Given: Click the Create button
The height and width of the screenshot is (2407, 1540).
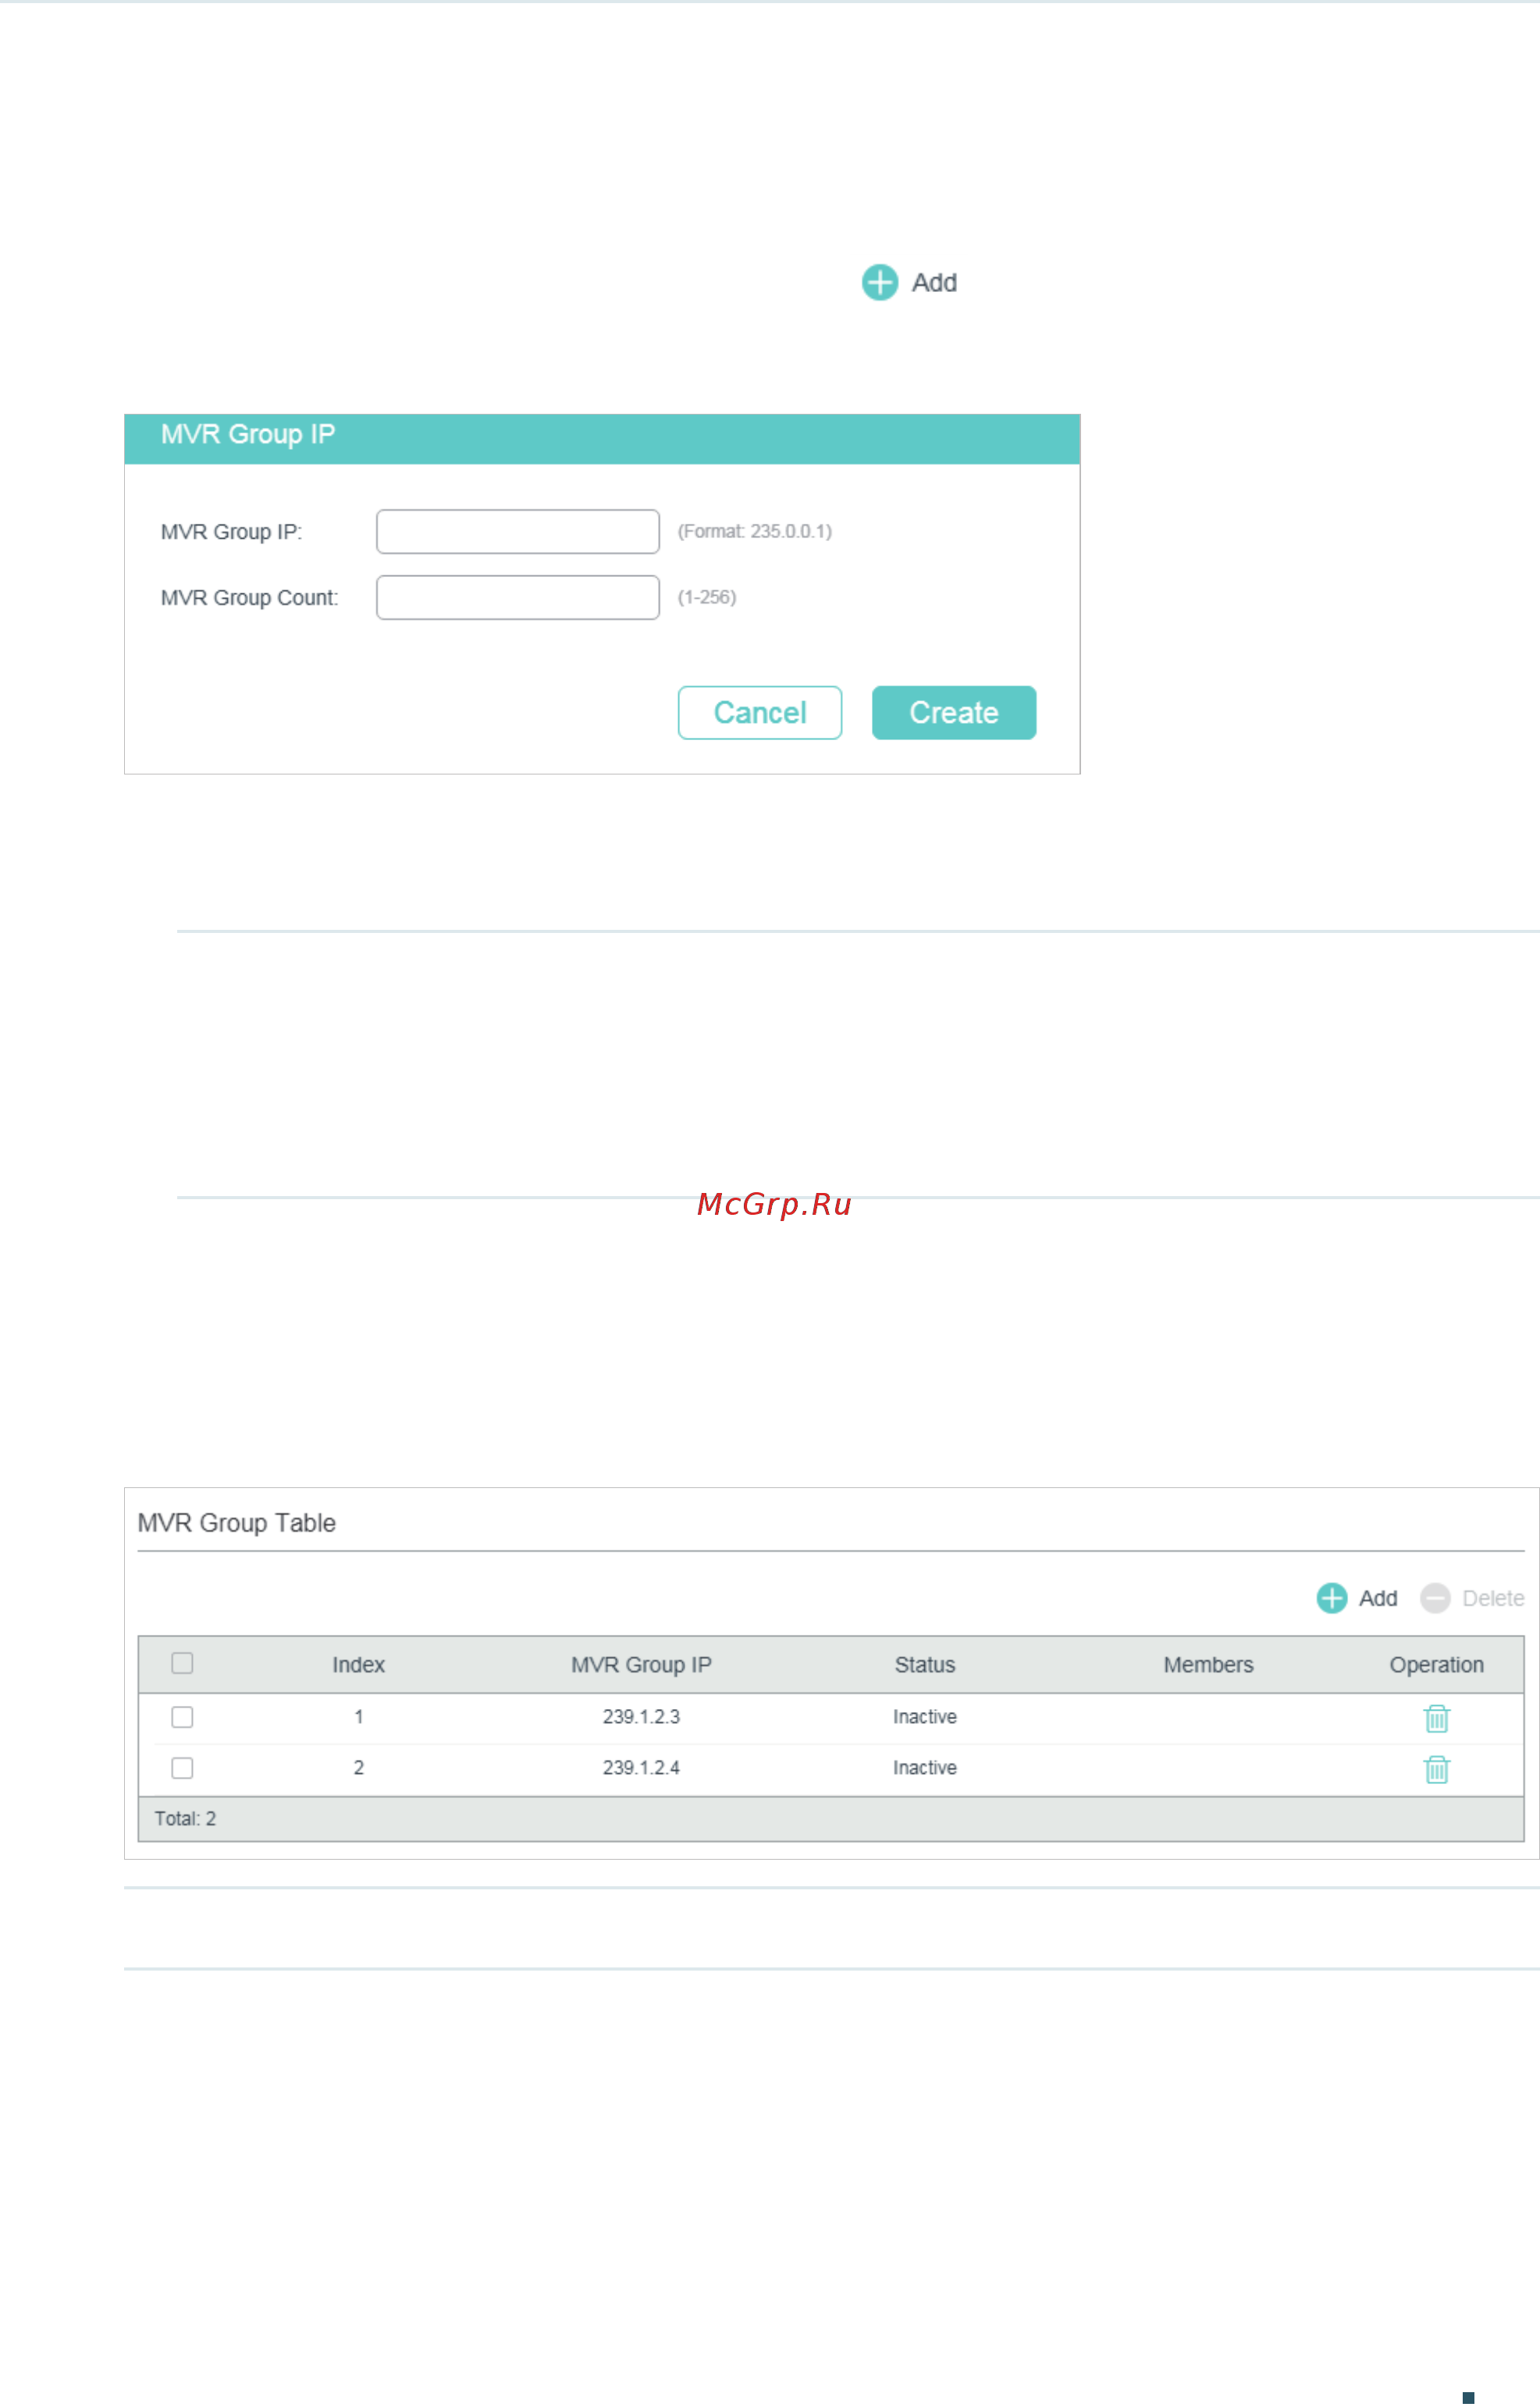Looking at the screenshot, I should [x=954, y=713].
